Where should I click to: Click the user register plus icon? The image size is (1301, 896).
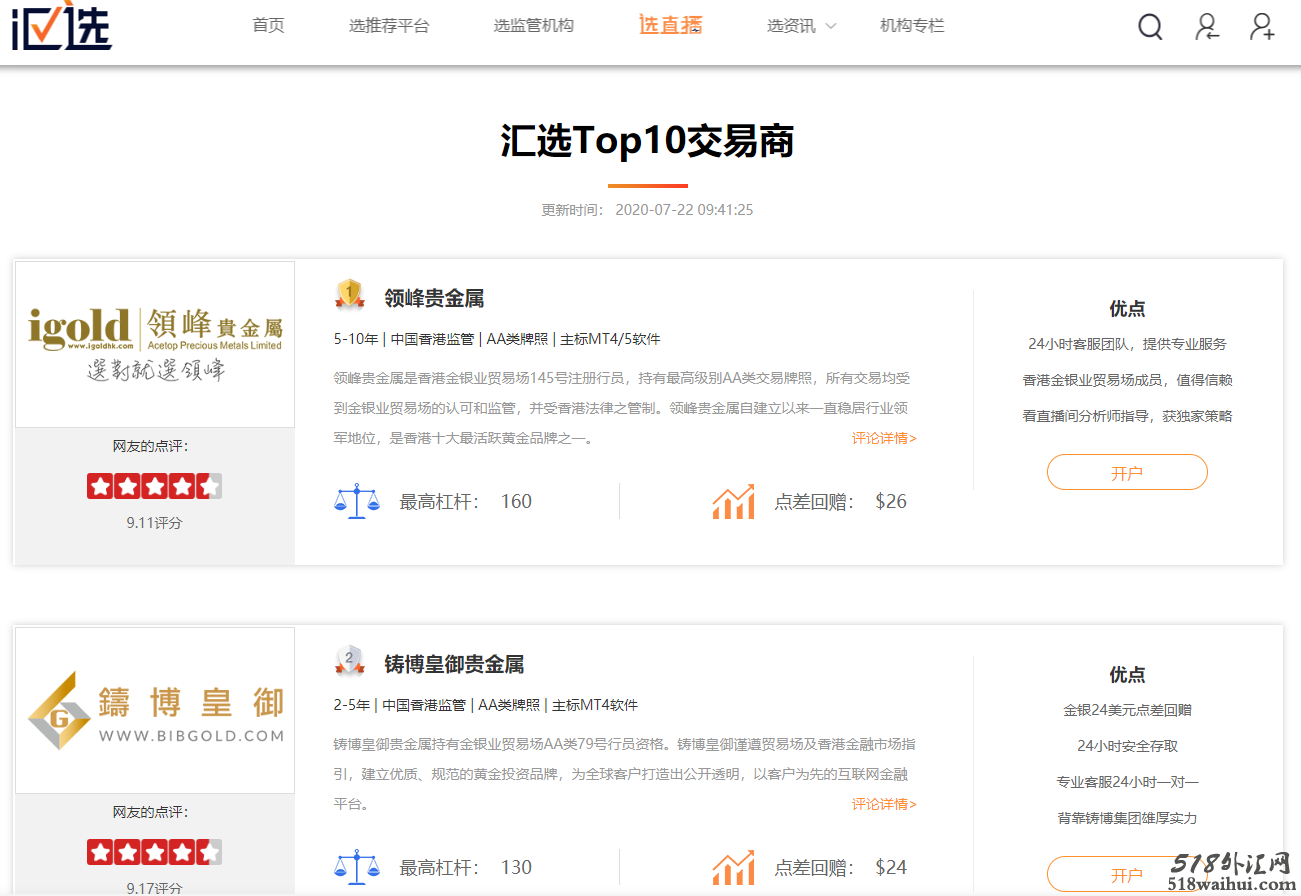click(x=1262, y=27)
